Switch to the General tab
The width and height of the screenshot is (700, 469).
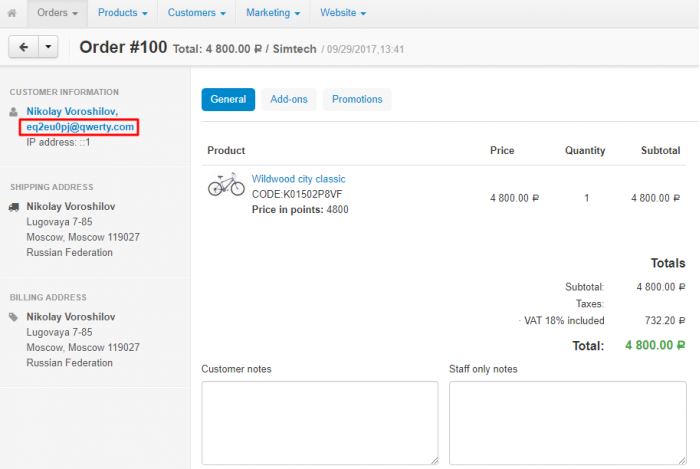click(x=228, y=99)
